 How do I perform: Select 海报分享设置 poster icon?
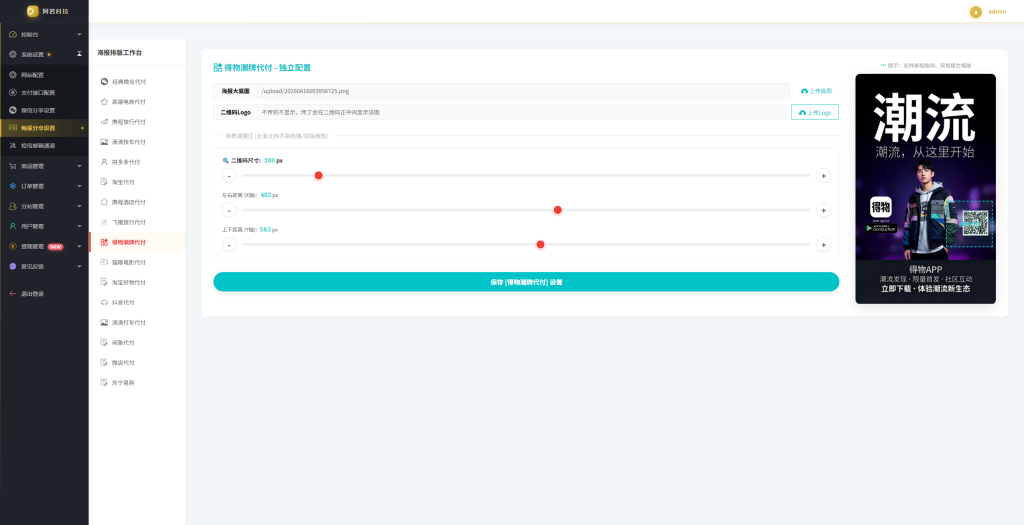[13, 128]
